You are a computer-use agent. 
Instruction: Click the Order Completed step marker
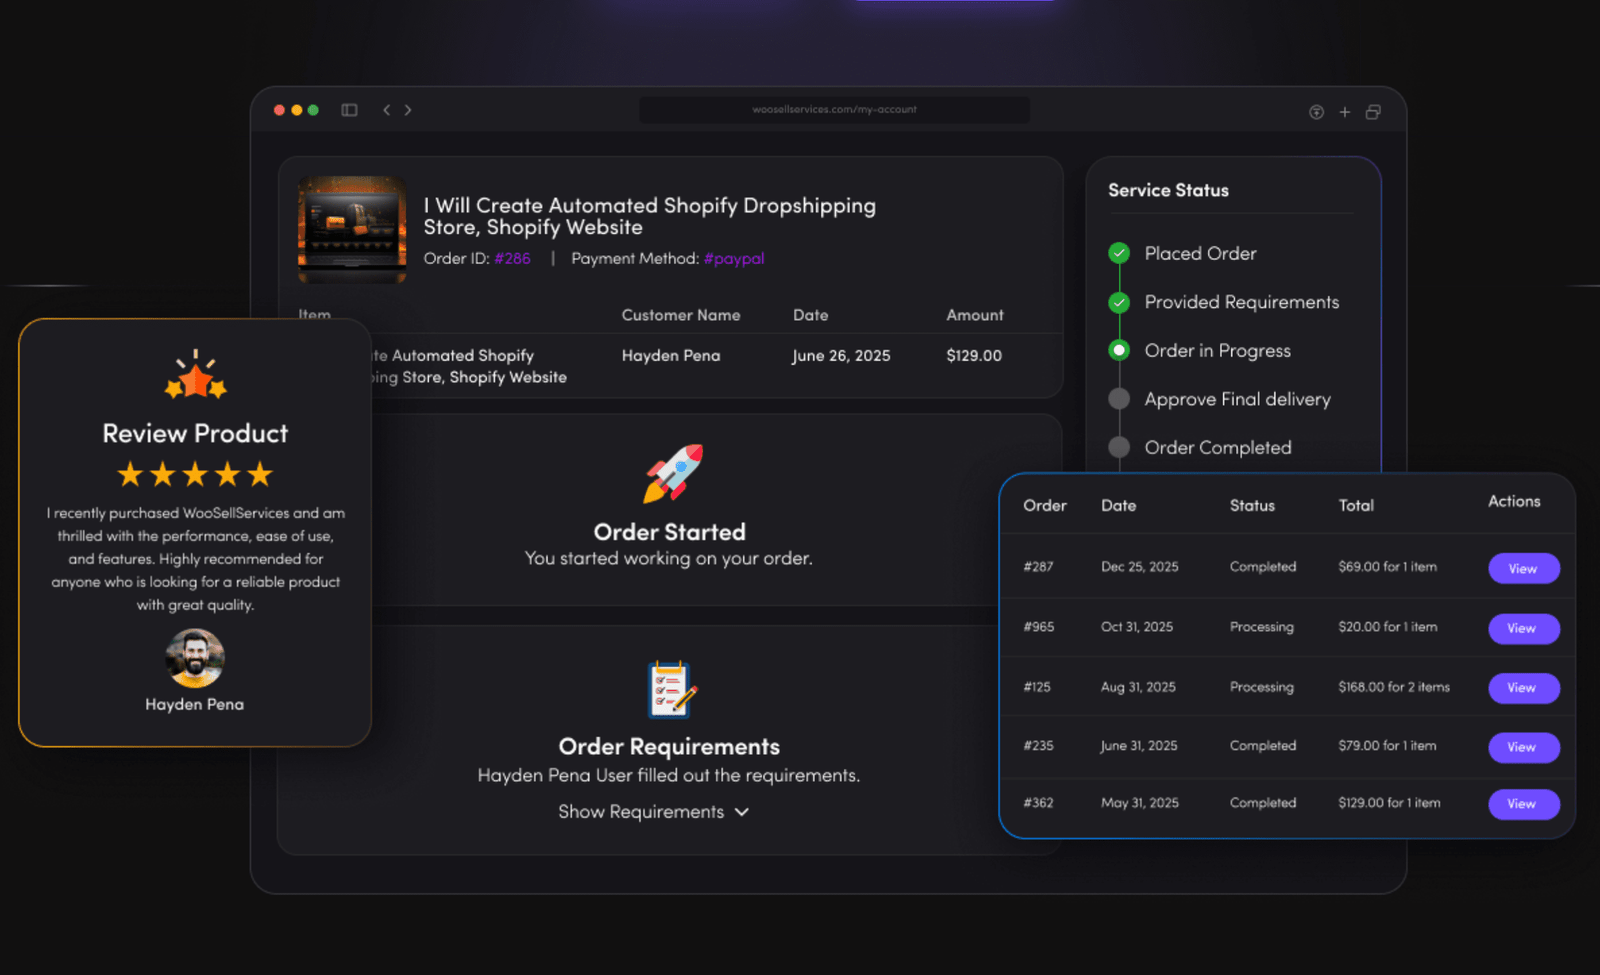click(1119, 447)
